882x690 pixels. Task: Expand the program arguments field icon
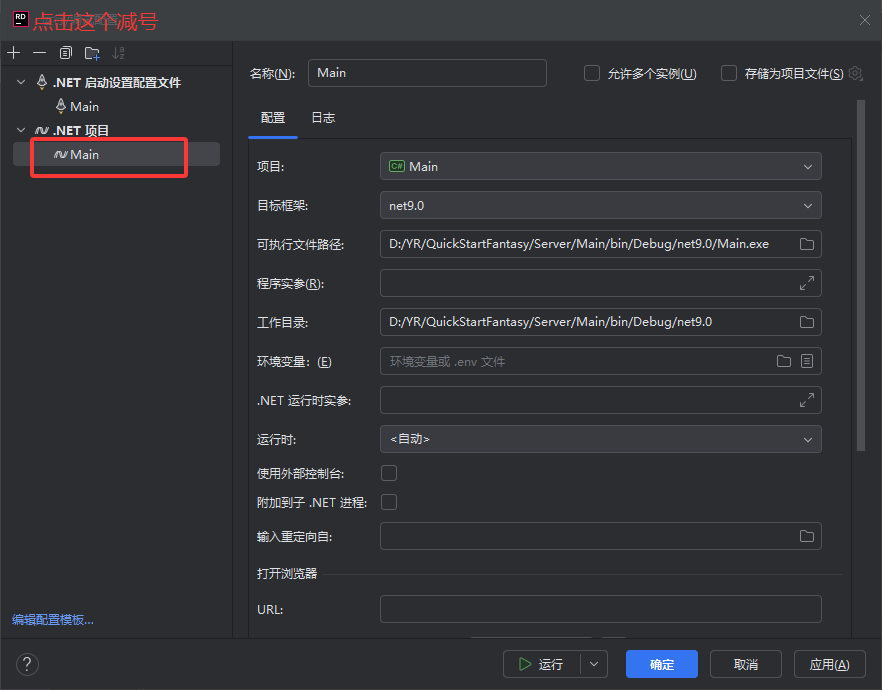[x=806, y=283]
